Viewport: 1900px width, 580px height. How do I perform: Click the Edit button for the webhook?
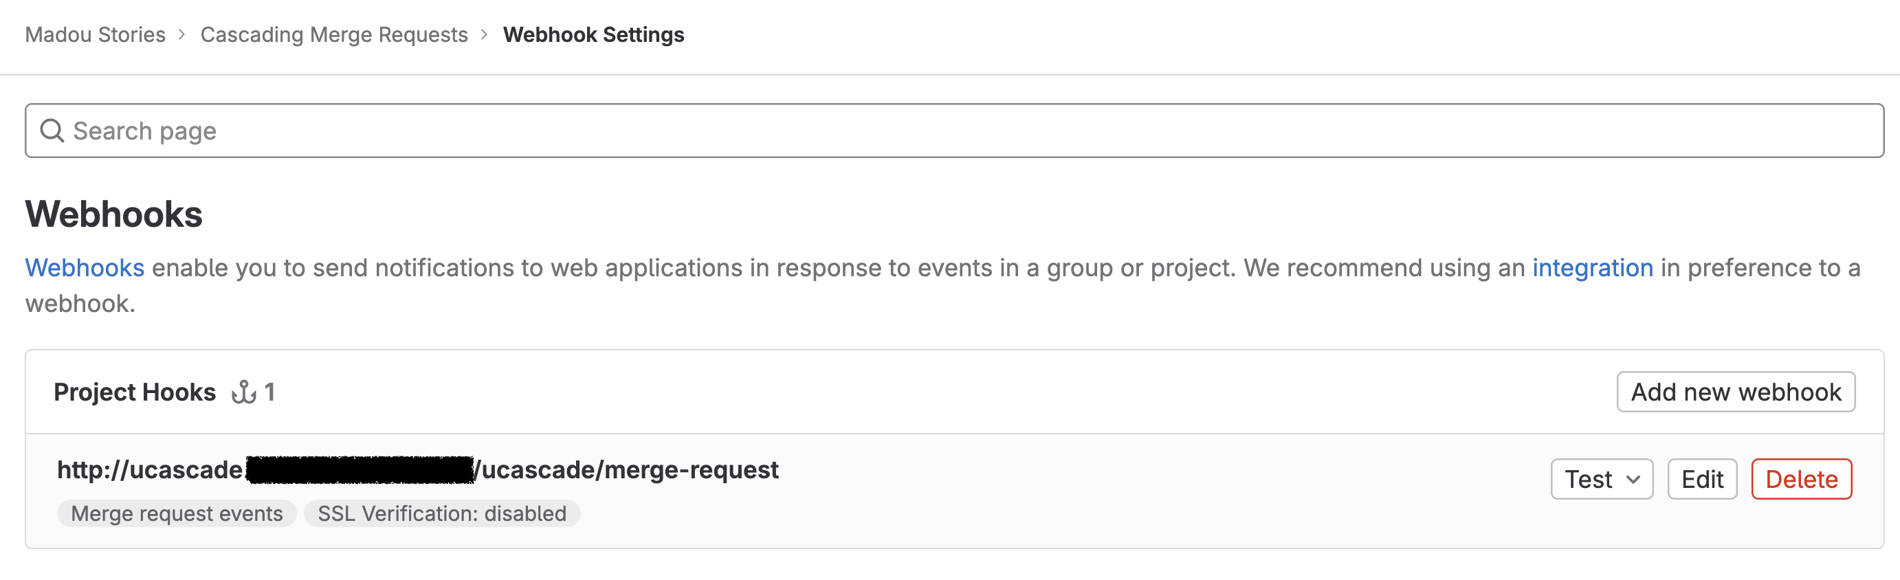[1702, 479]
